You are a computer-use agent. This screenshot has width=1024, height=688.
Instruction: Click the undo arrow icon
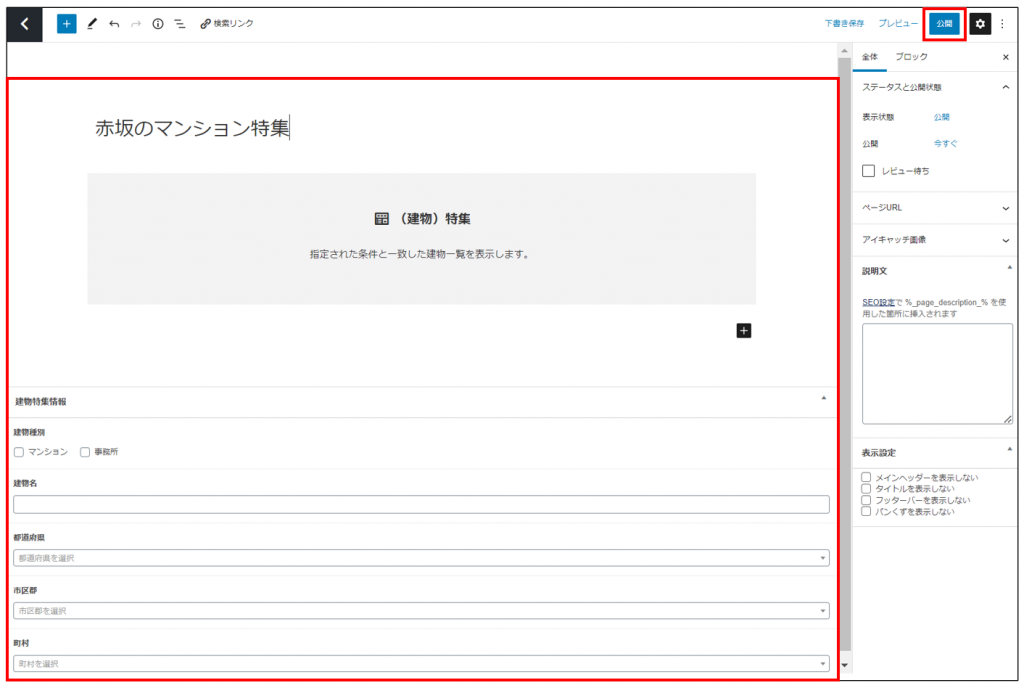(x=114, y=23)
